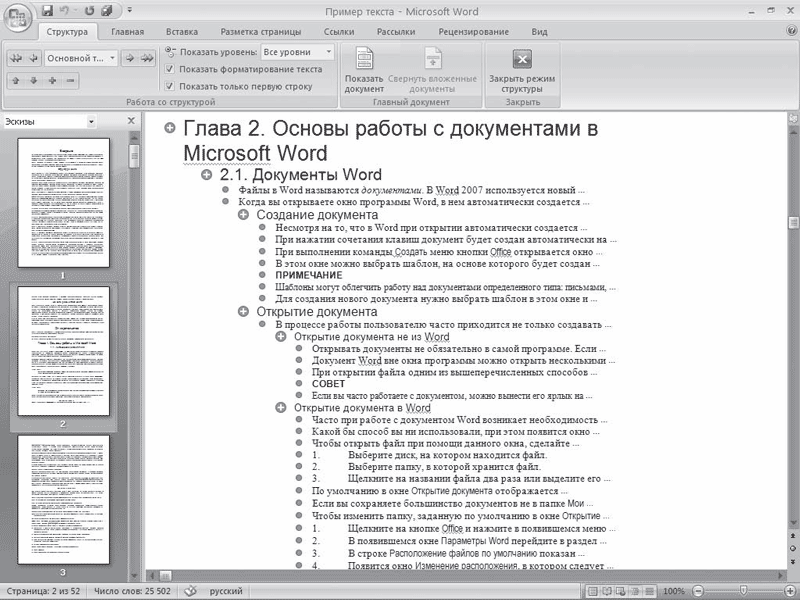
Task: Collapse the 2.1. Документы Word expander
Action: point(207,175)
